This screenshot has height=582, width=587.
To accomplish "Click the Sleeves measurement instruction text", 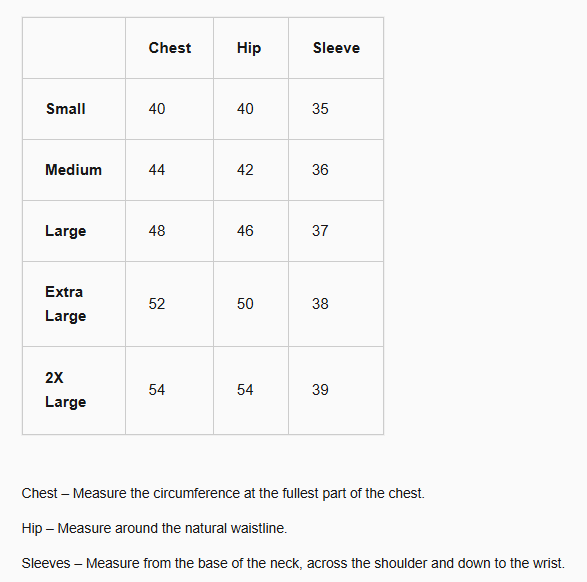I will 293,563.
